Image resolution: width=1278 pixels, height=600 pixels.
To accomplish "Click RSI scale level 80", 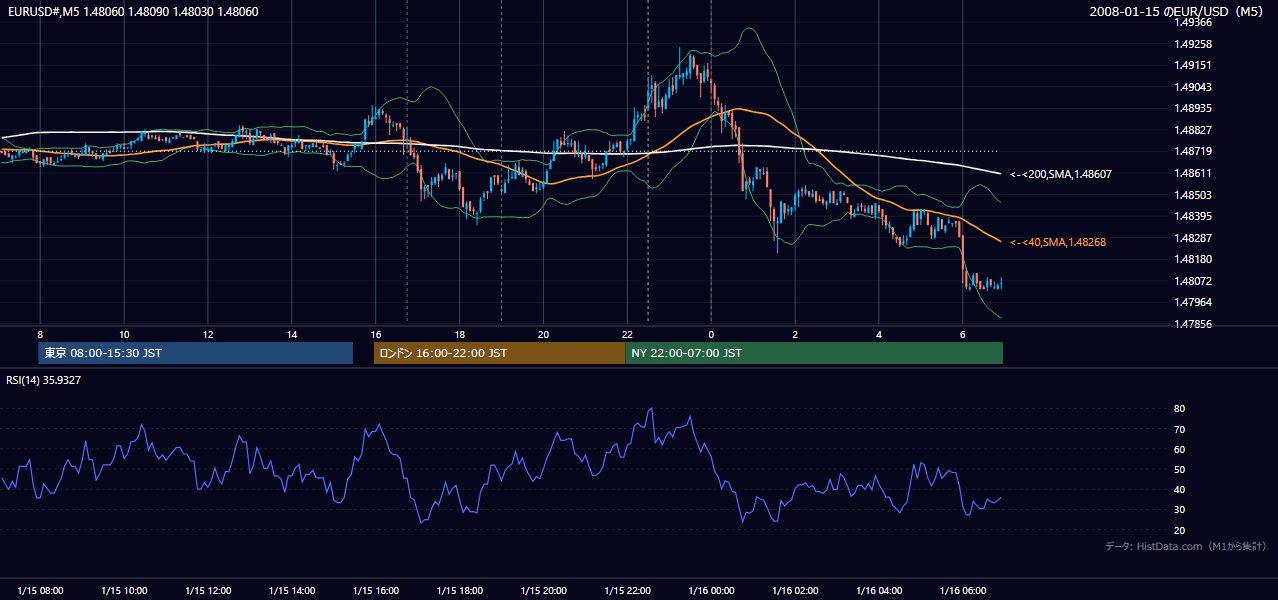I will pyautogui.click(x=1180, y=409).
